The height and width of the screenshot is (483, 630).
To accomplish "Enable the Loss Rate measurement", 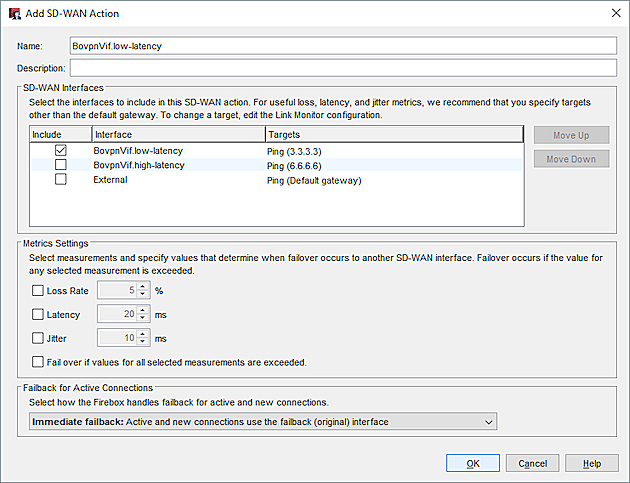I will tap(38, 291).
